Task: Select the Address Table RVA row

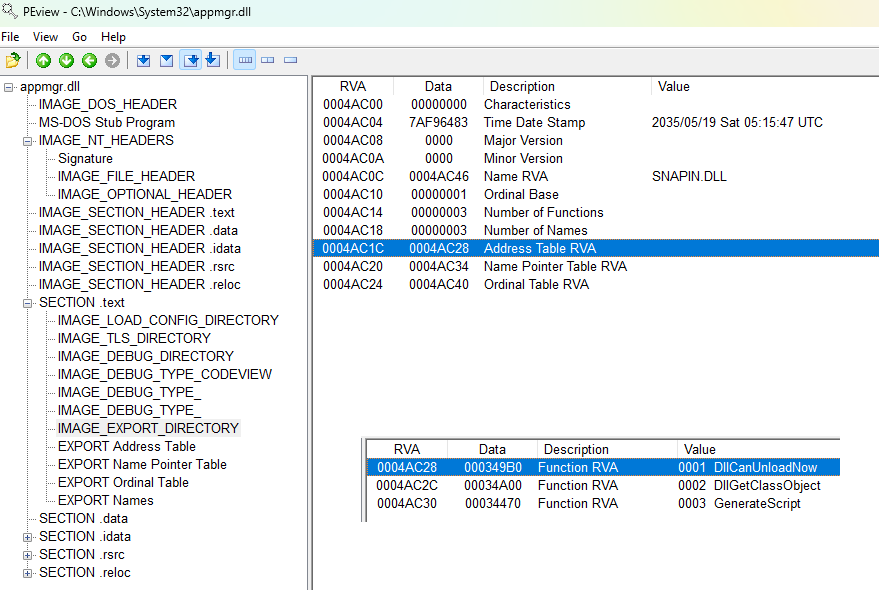Action: 596,248
